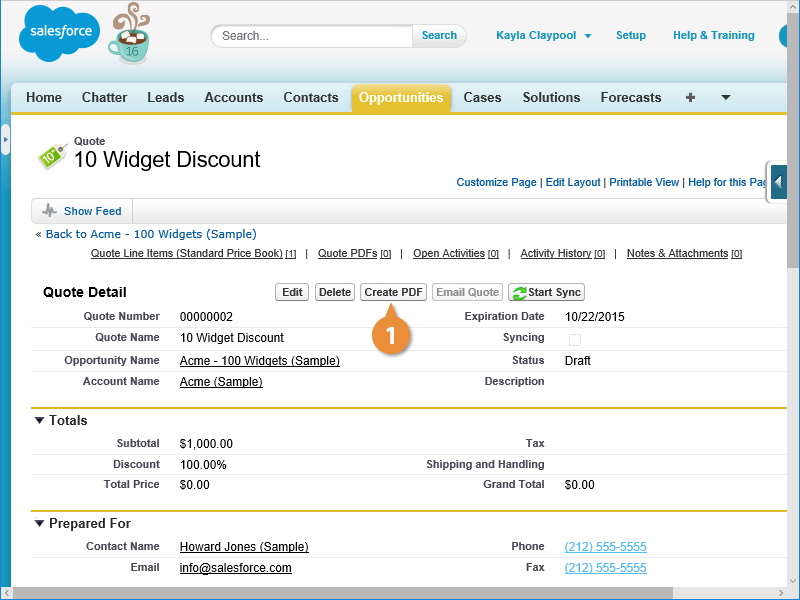Collapse the Prepared For section
Viewport: 800px width, 600px height.
[x=39, y=523]
